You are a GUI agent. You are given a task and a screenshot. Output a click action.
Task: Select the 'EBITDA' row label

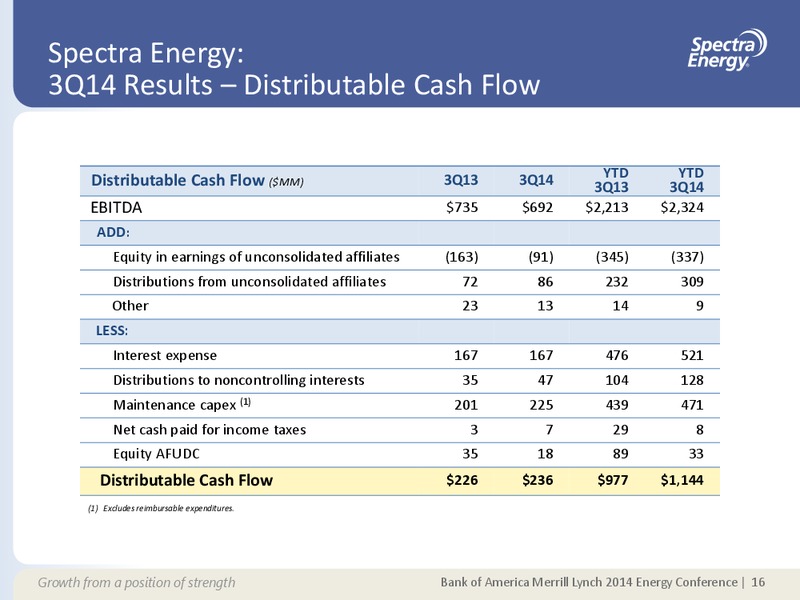point(116,208)
